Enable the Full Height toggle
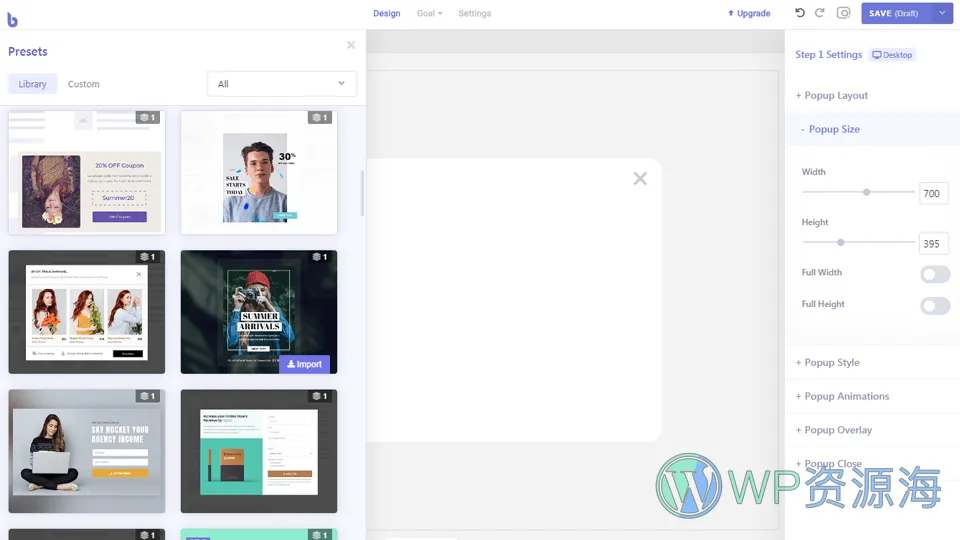The image size is (960, 540). pyautogui.click(x=934, y=306)
